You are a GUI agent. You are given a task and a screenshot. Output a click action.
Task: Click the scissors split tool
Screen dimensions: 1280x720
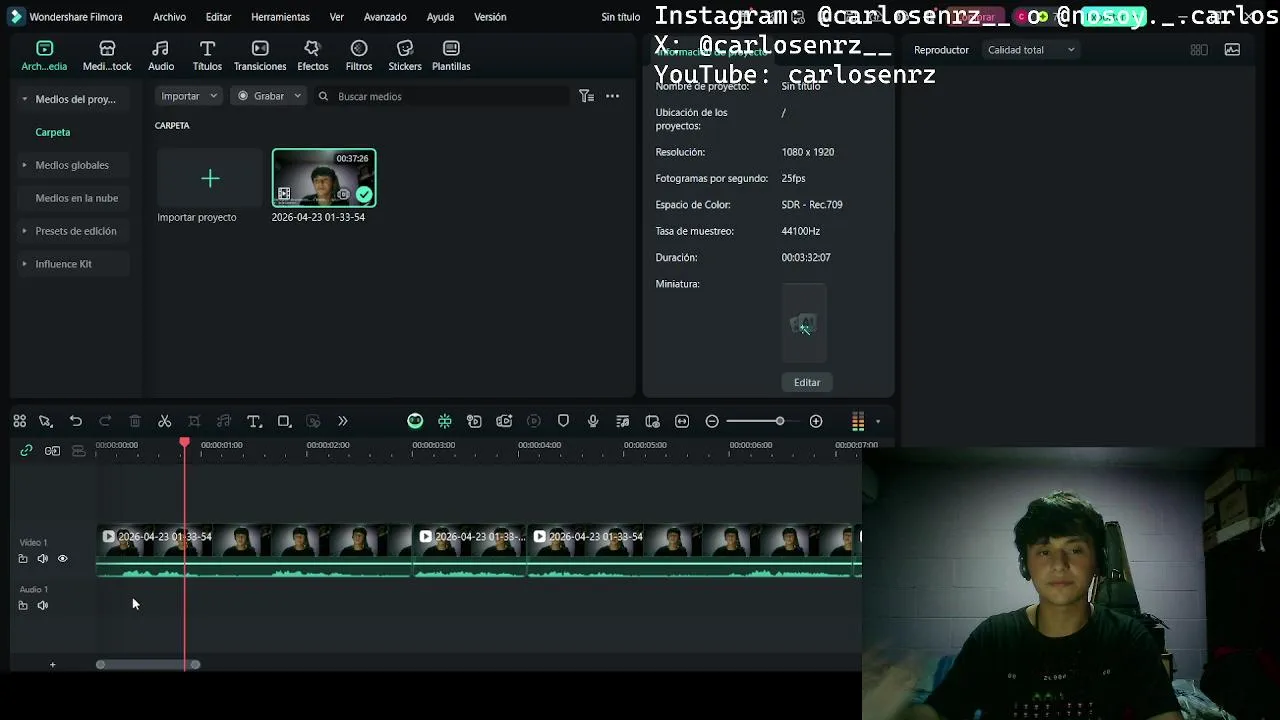tap(165, 421)
